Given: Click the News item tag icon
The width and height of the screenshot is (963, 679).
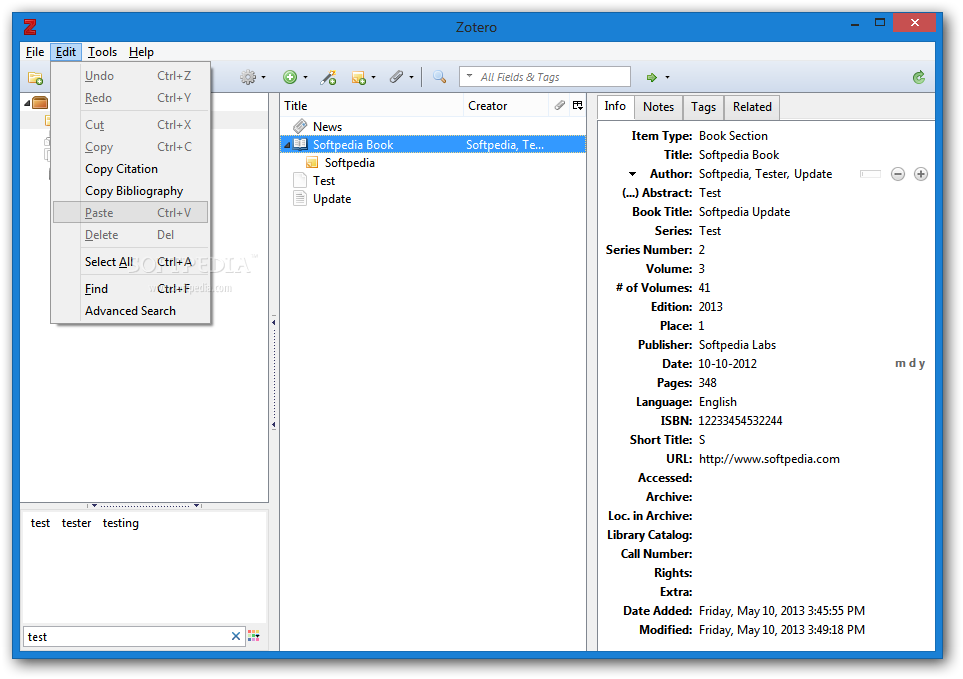Looking at the screenshot, I should [300, 126].
